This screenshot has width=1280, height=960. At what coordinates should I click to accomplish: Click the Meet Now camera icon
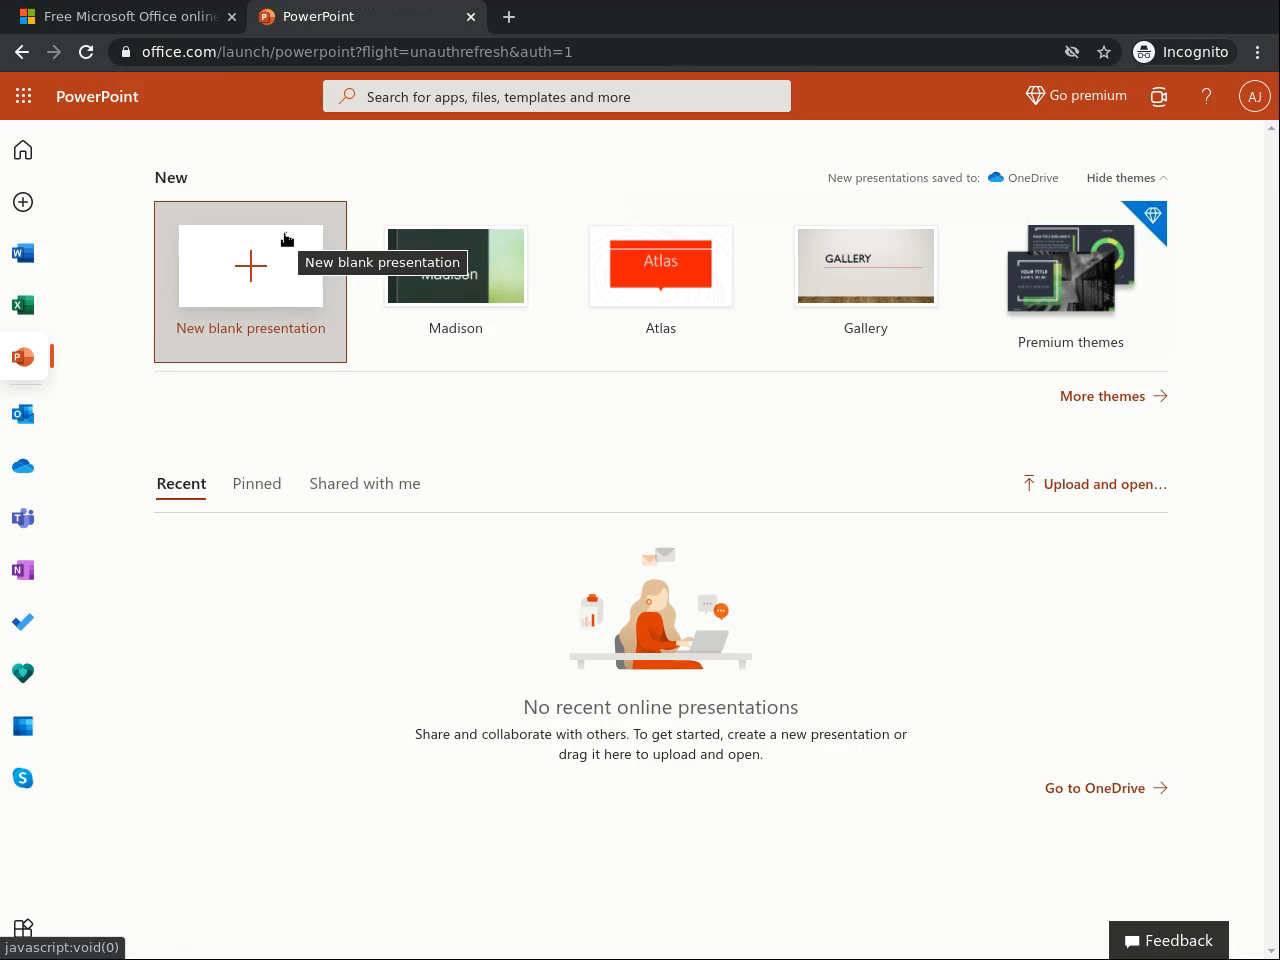1159,96
